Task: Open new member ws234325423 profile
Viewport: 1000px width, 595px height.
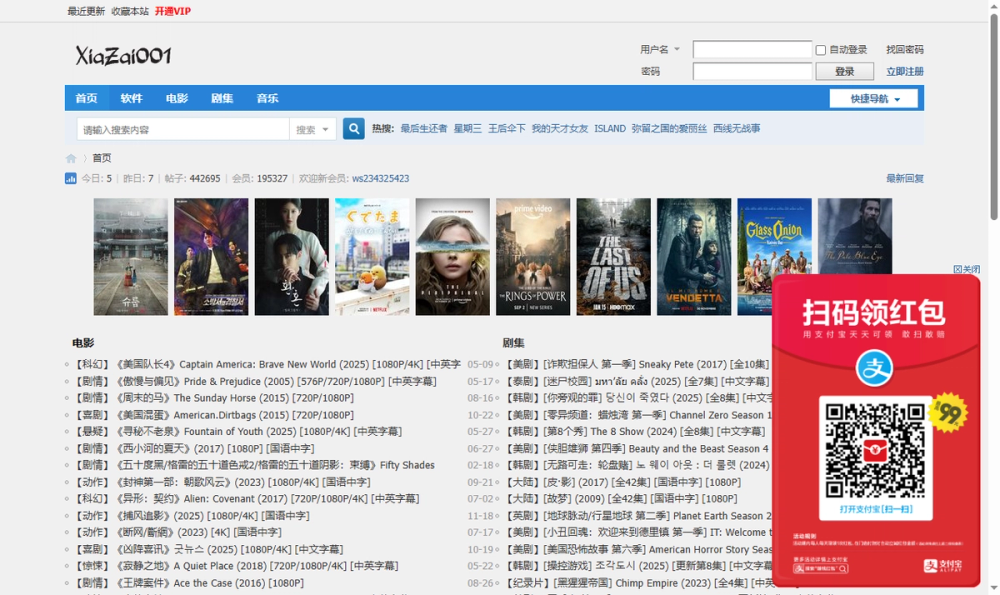Action: tap(380, 179)
